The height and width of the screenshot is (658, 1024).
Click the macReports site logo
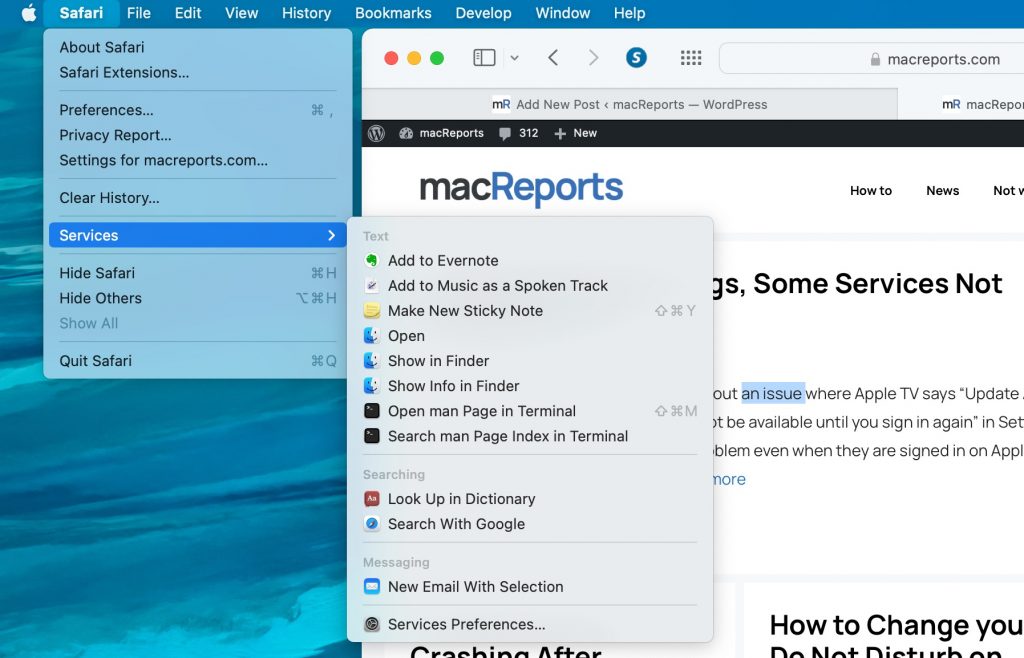(521, 188)
